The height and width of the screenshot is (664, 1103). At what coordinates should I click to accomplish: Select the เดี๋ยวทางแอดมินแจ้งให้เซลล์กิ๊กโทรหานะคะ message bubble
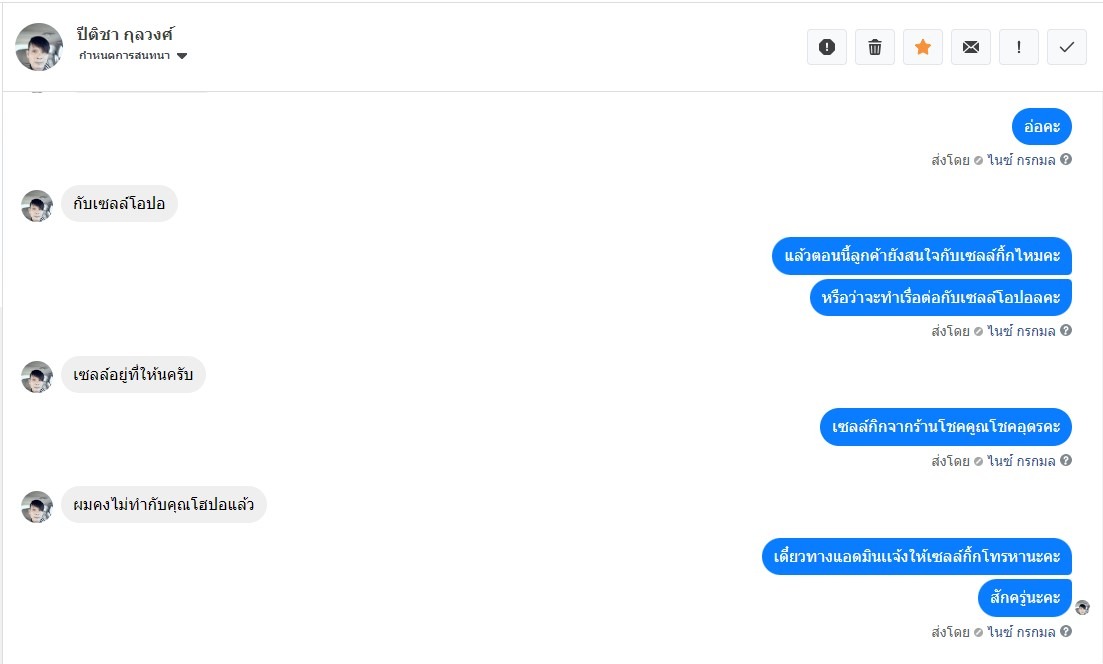[917, 556]
